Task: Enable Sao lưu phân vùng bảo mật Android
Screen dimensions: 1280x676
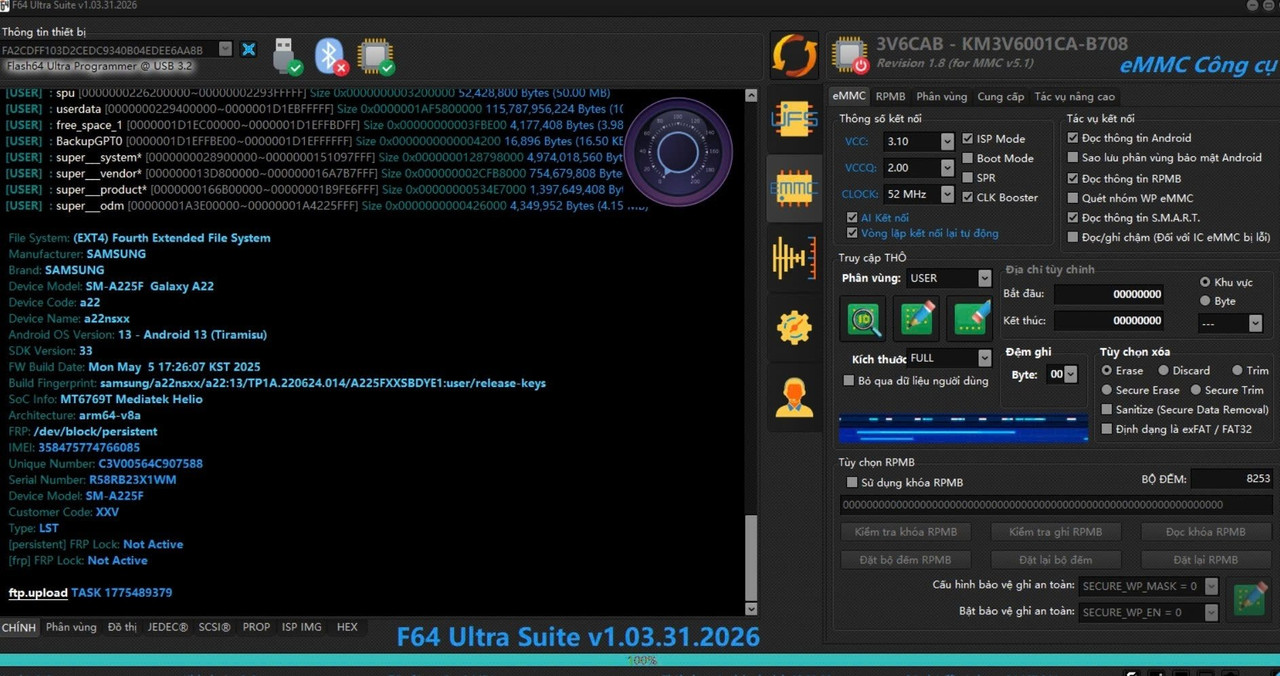Action: pyautogui.click(x=1073, y=157)
